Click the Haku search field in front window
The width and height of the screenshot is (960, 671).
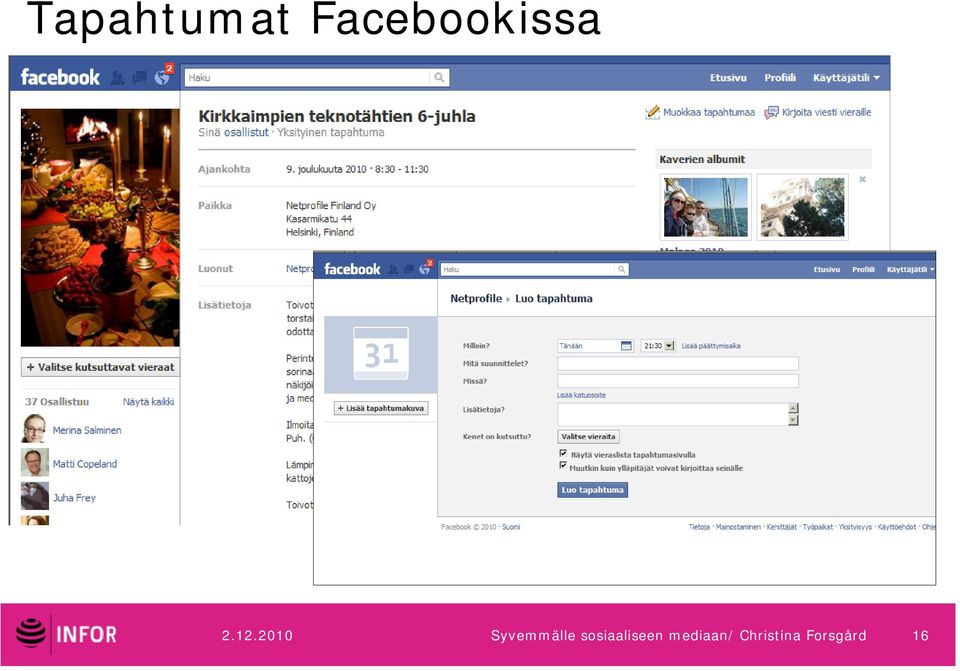pos(528,269)
